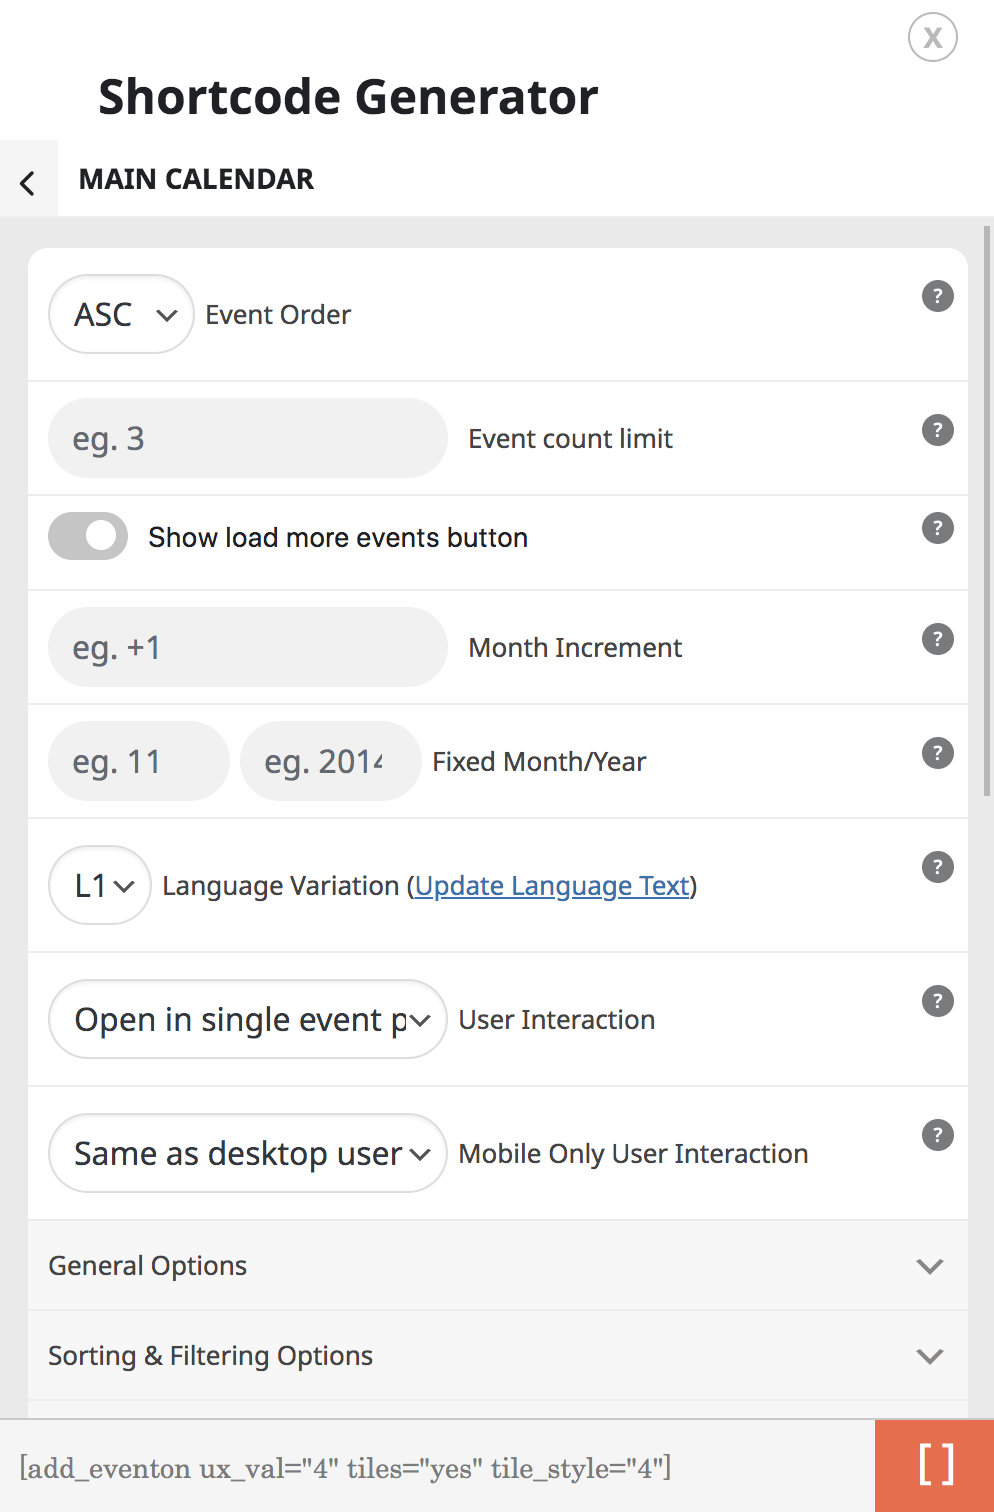
Task: Click the Fixed Month/Year help icon
Action: [x=937, y=753]
